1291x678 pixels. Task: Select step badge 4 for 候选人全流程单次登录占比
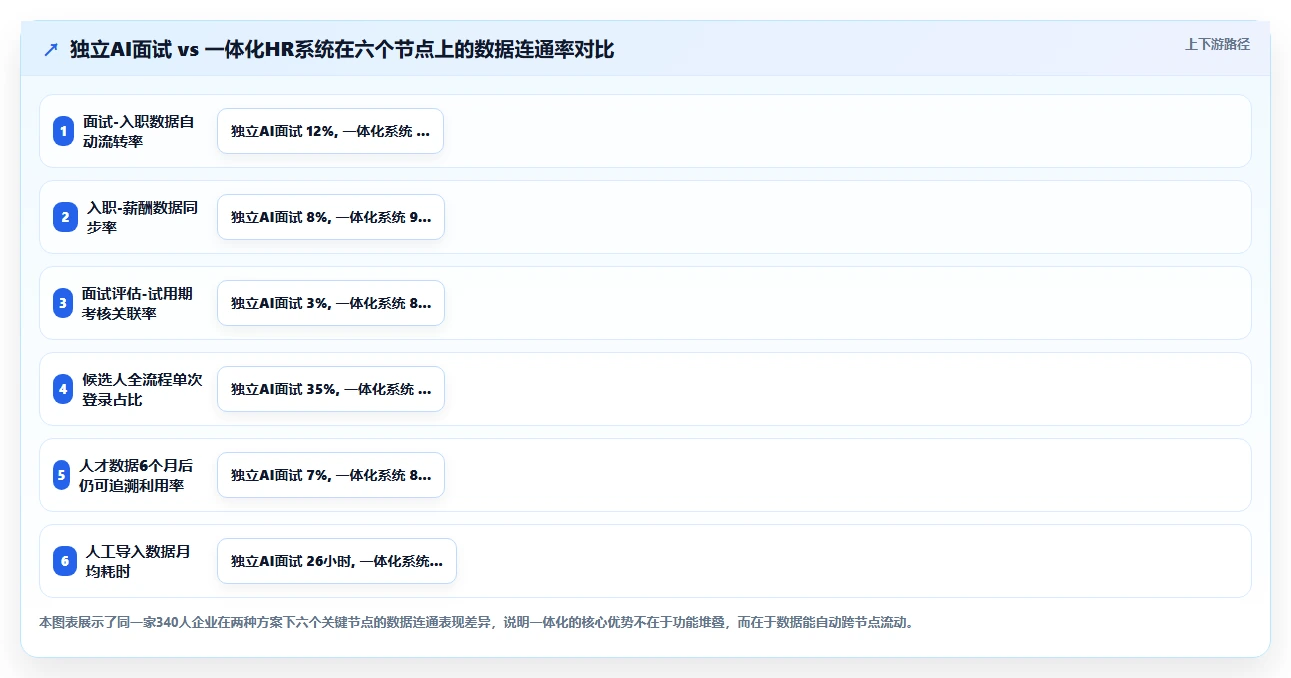coord(64,389)
